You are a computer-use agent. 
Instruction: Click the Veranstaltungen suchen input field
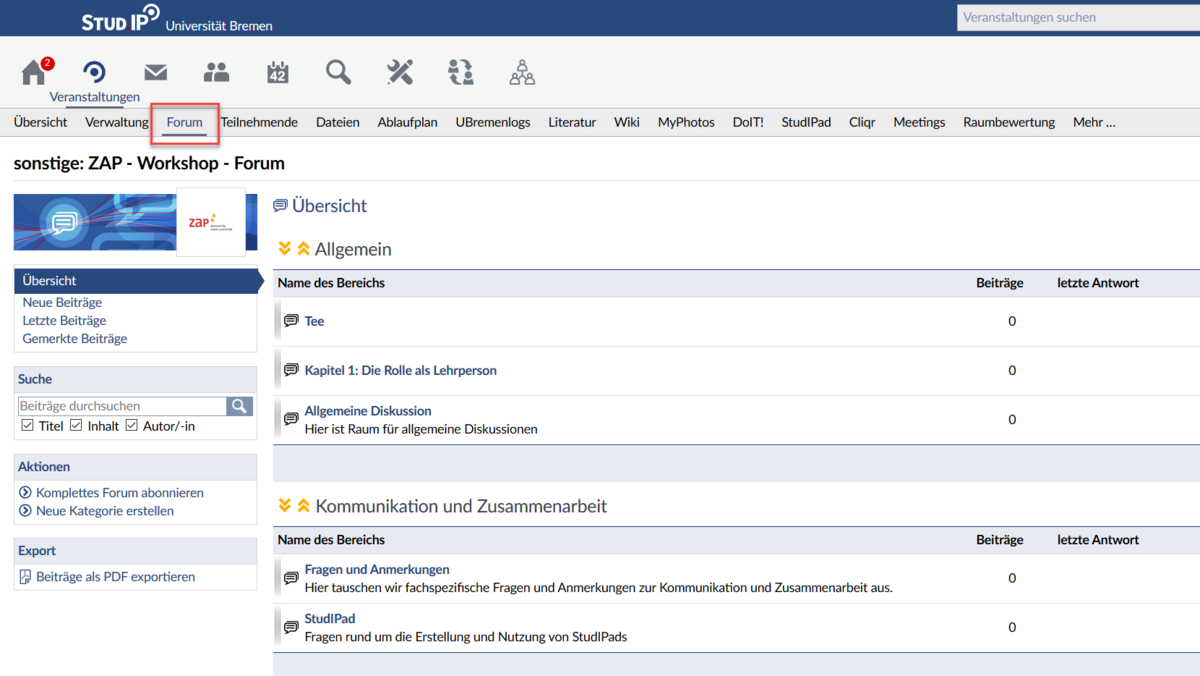pos(1075,17)
